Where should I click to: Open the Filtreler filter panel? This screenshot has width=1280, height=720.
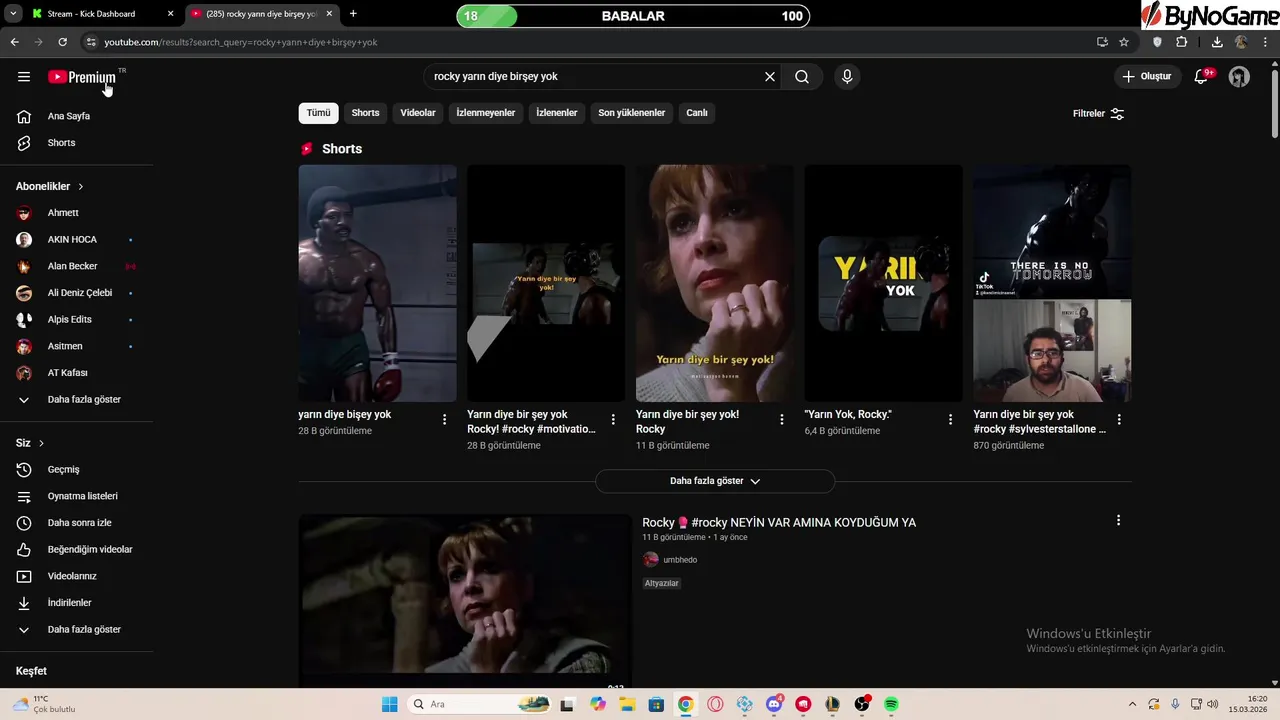pyautogui.click(x=1098, y=114)
